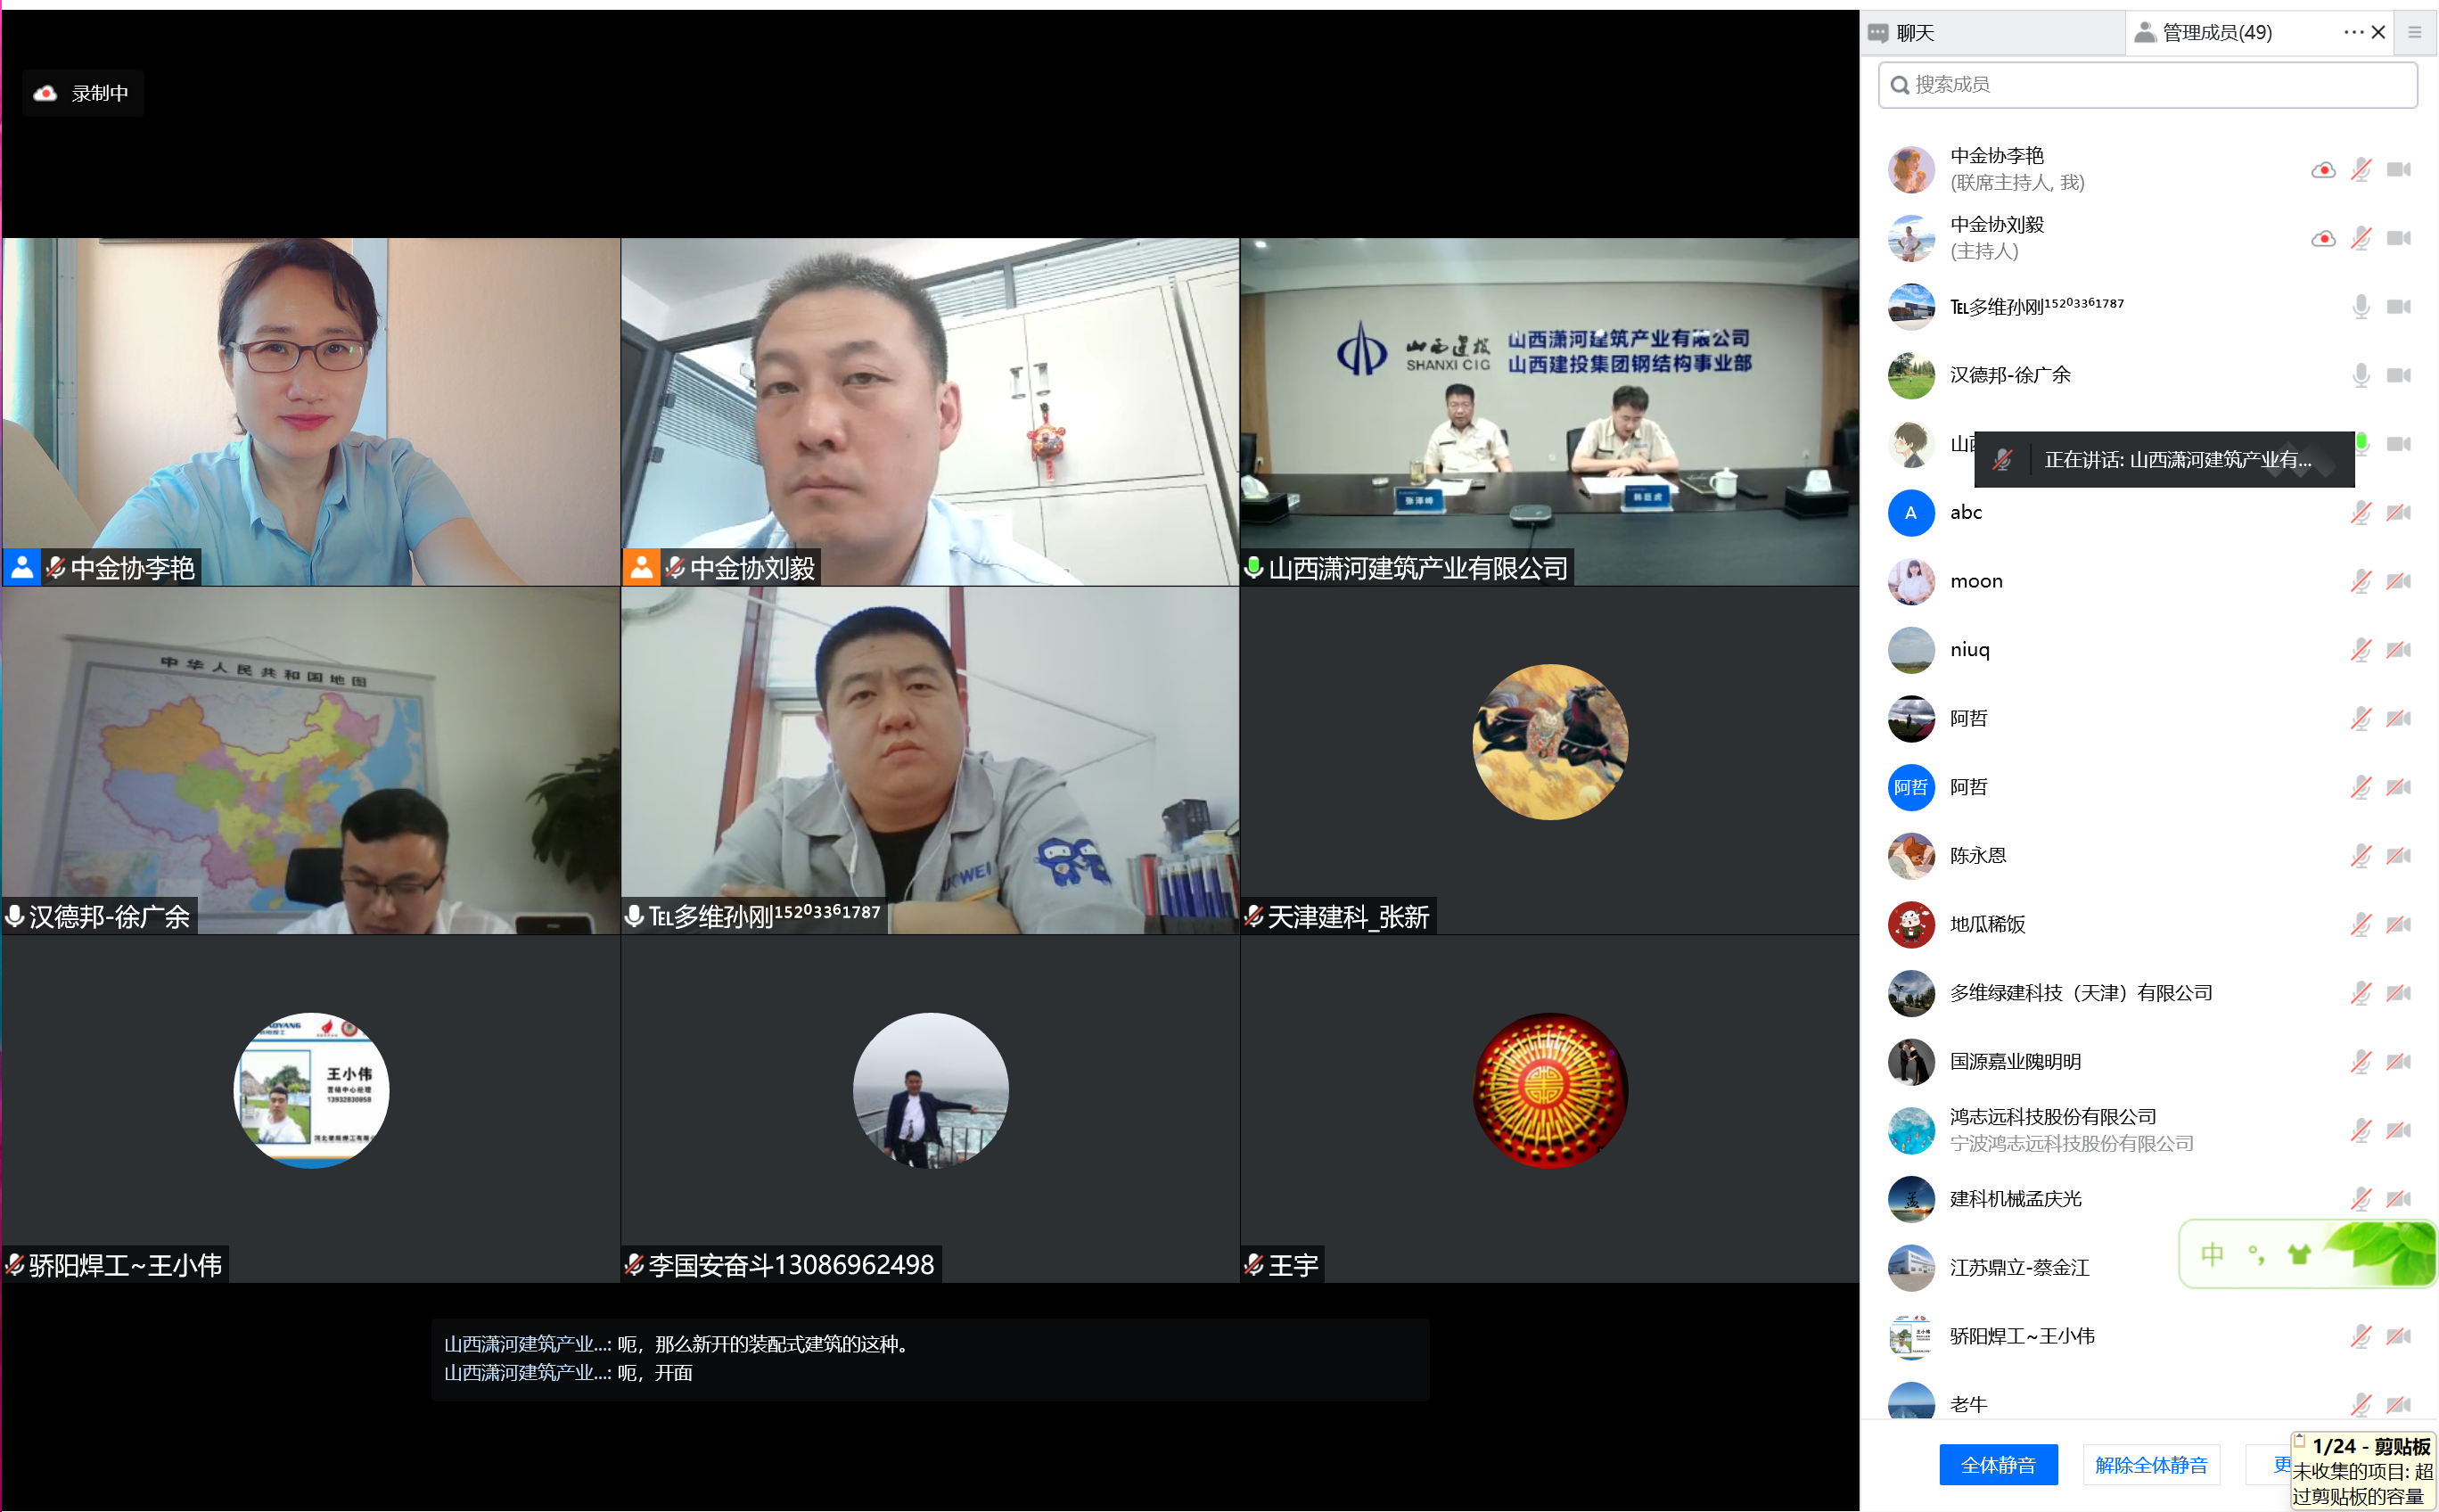Click the 王宇 avatar tile
2439x1512 pixels.
pyautogui.click(x=1549, y=1109)
